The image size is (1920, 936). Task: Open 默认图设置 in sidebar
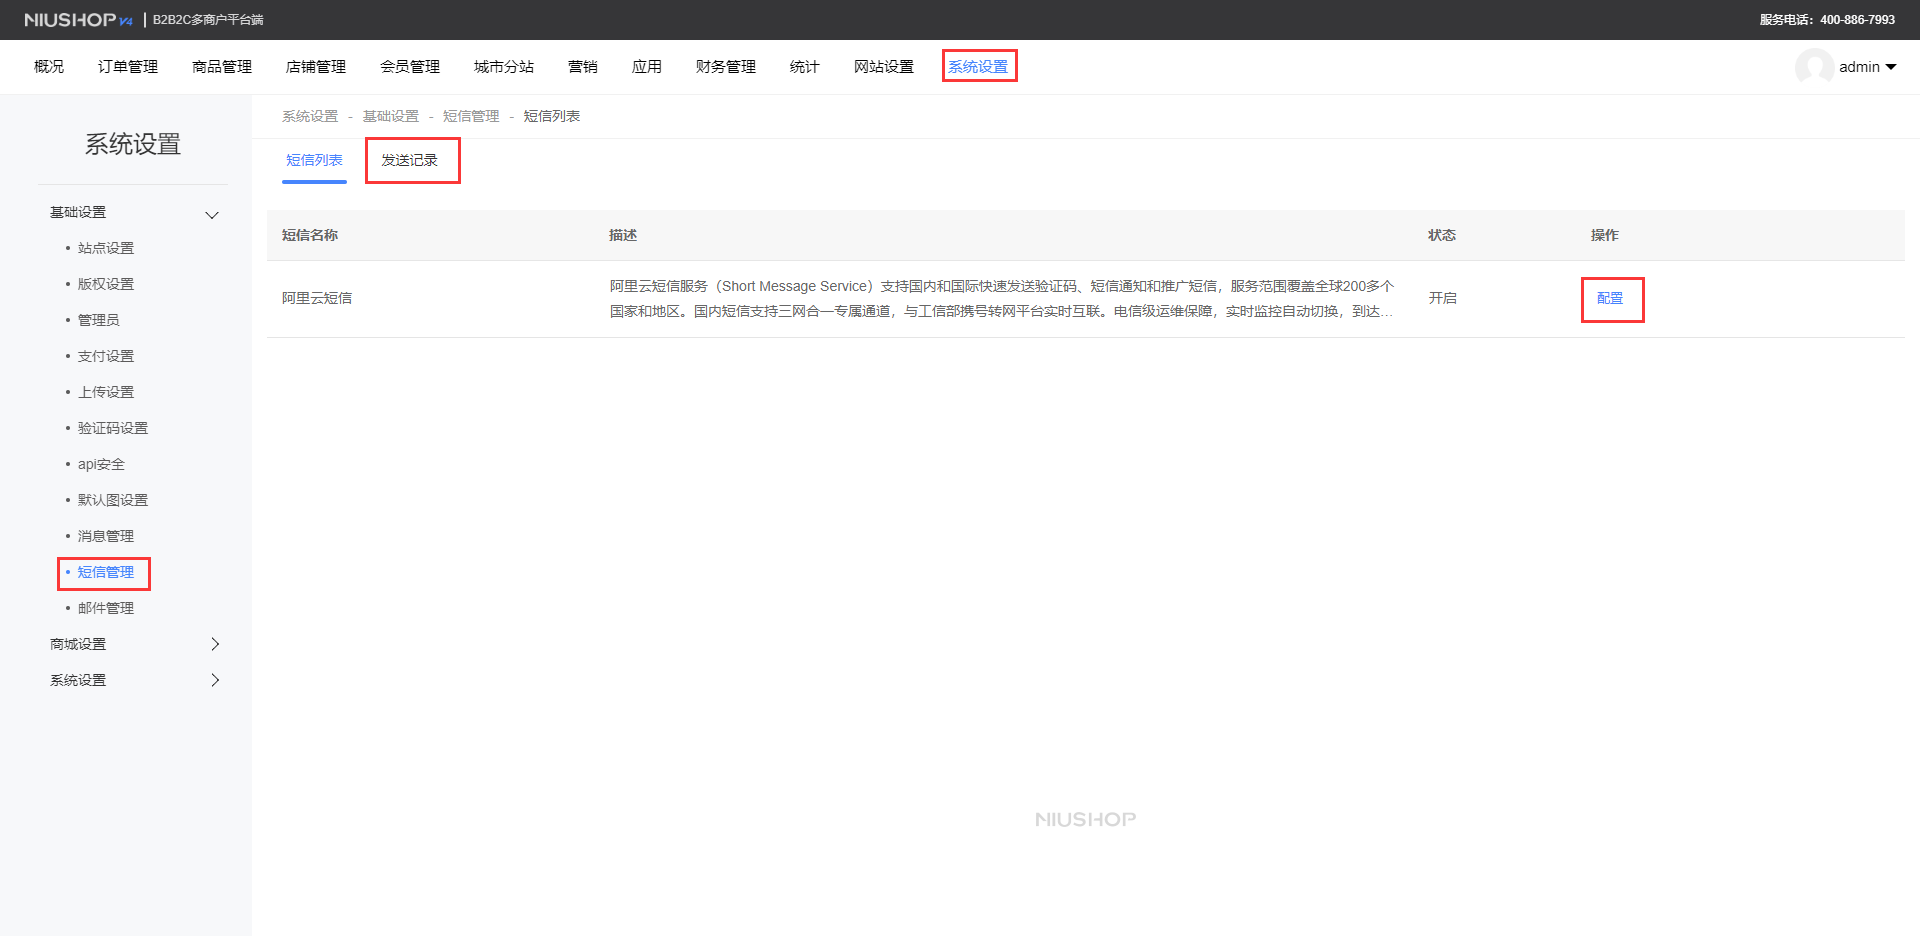coord(113,500)
